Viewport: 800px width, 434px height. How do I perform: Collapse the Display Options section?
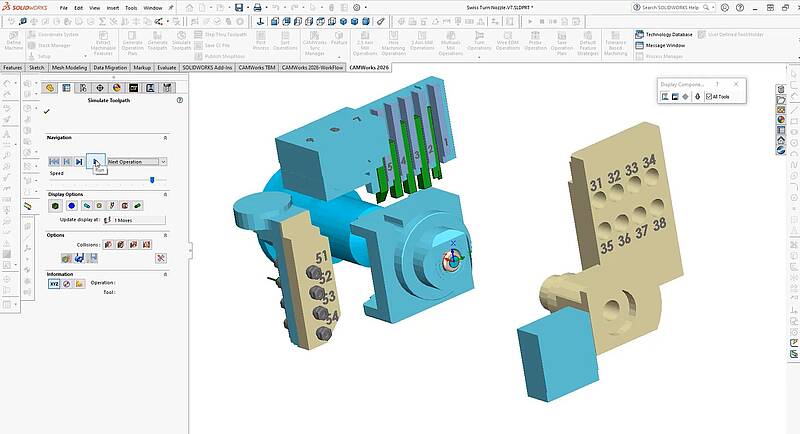point(163,194)
